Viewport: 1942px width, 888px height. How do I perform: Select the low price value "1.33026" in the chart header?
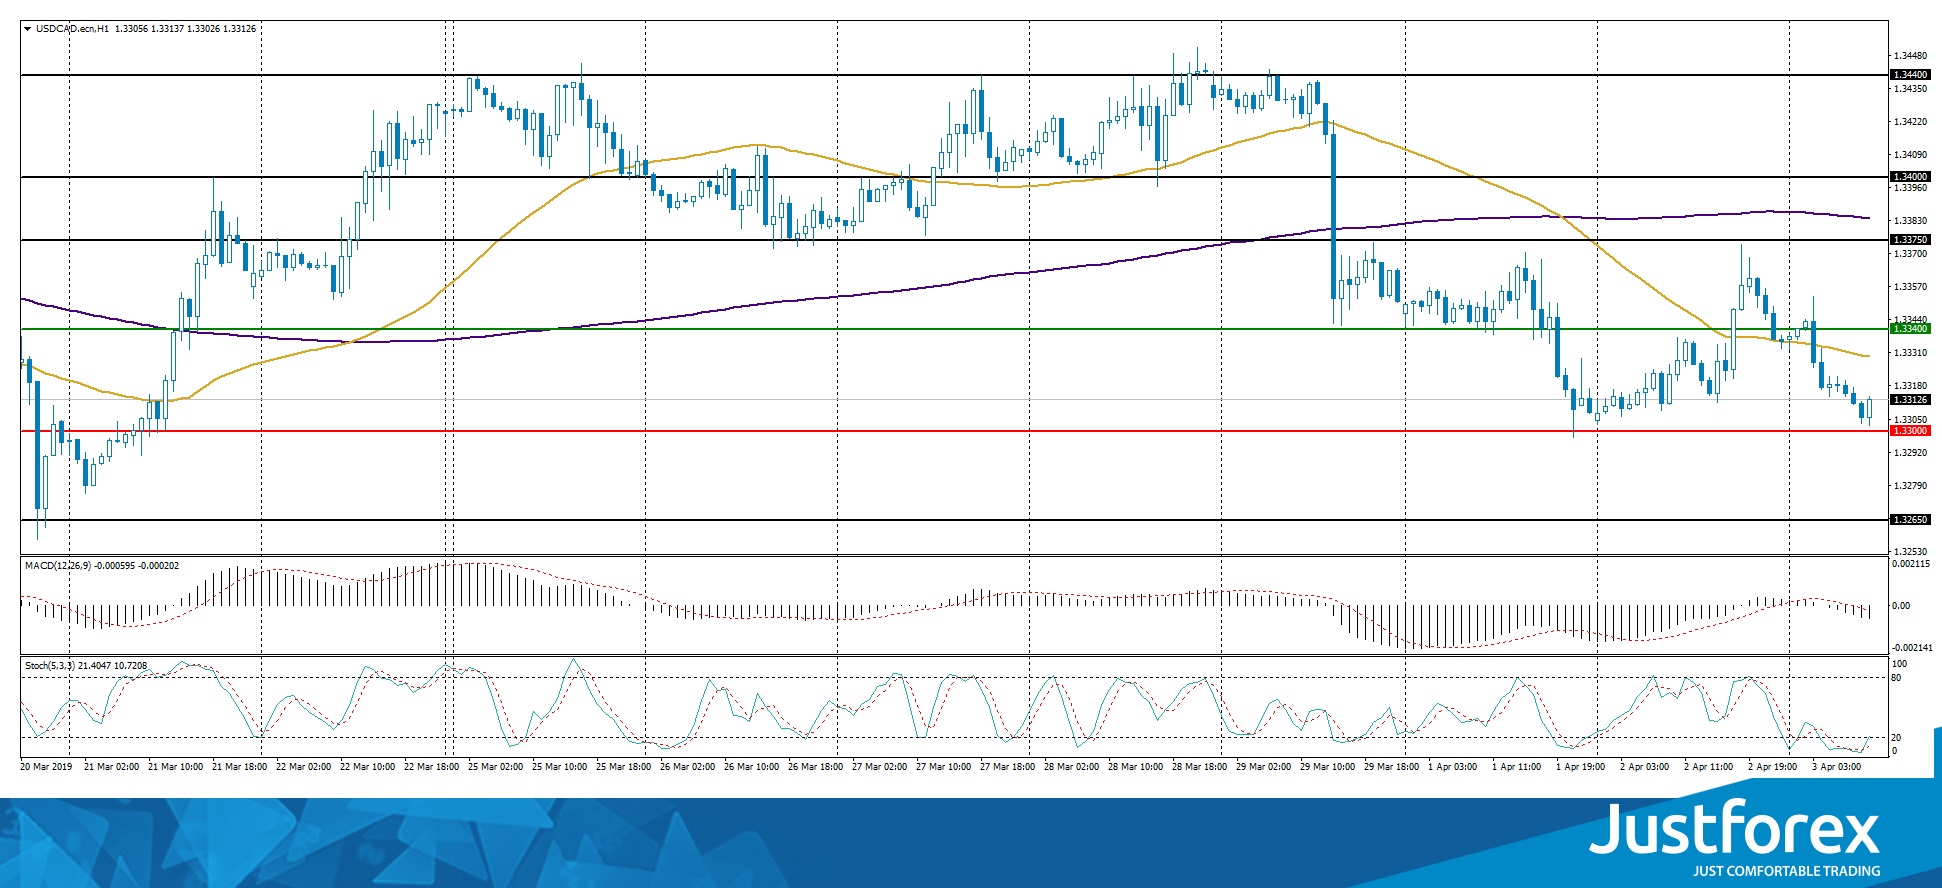coord(203,29)
